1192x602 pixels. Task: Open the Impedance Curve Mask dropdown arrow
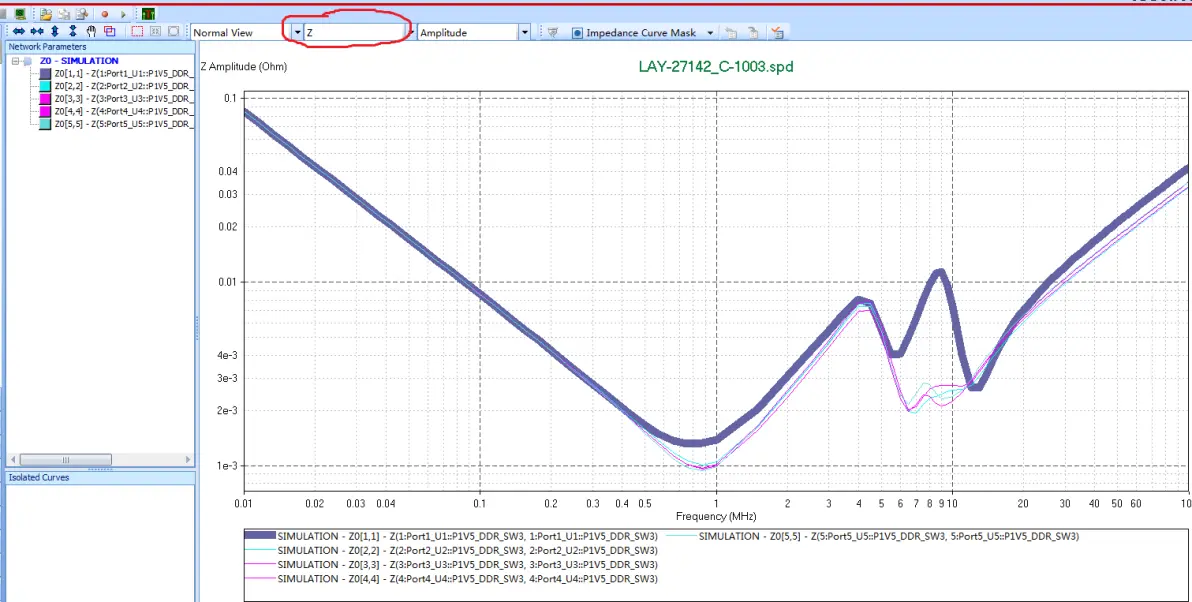[710, 33]
